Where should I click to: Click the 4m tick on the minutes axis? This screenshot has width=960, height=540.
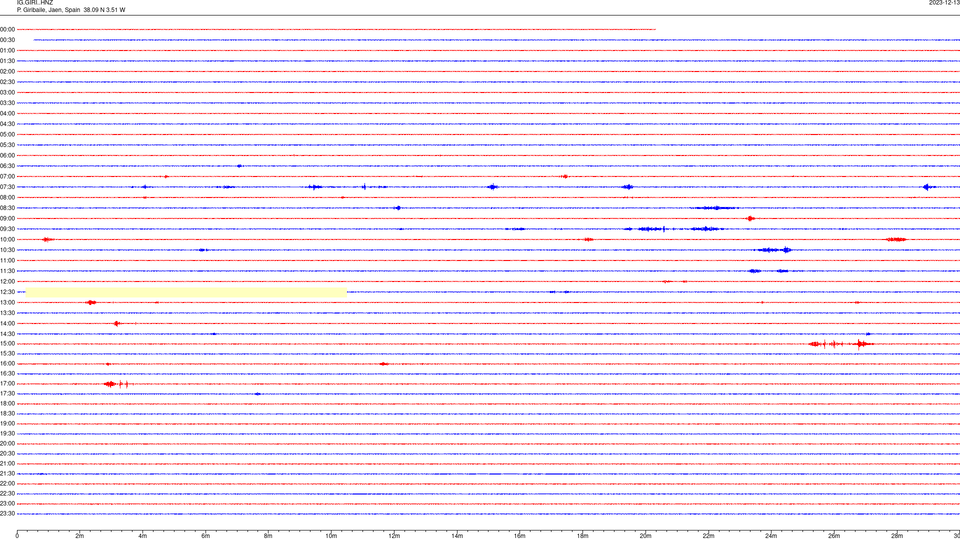pos(143,536)
